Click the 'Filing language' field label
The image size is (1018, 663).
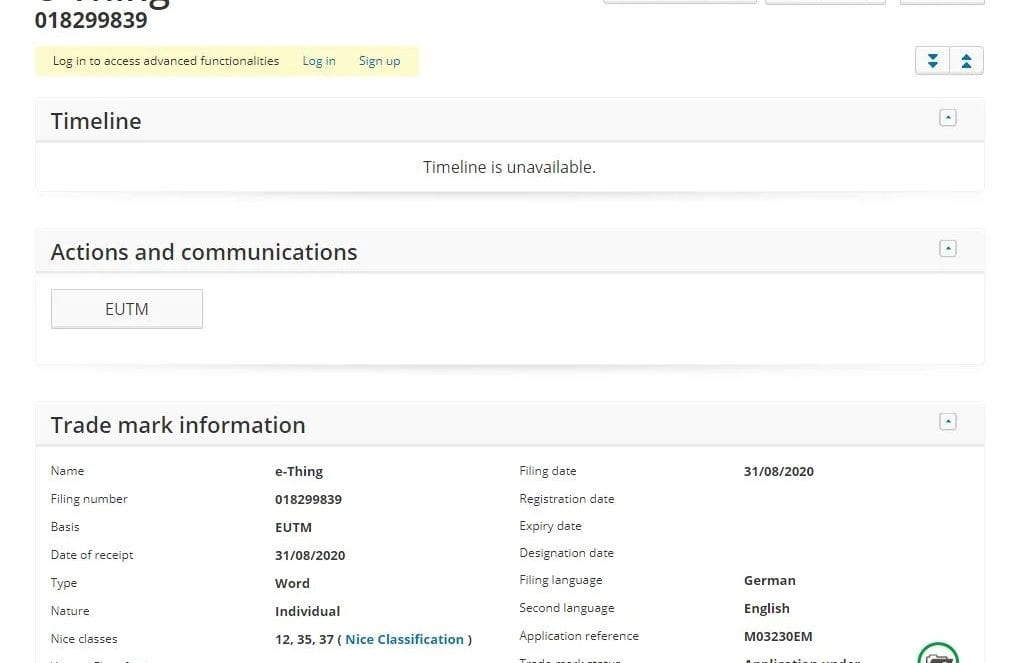coord(561,580)
